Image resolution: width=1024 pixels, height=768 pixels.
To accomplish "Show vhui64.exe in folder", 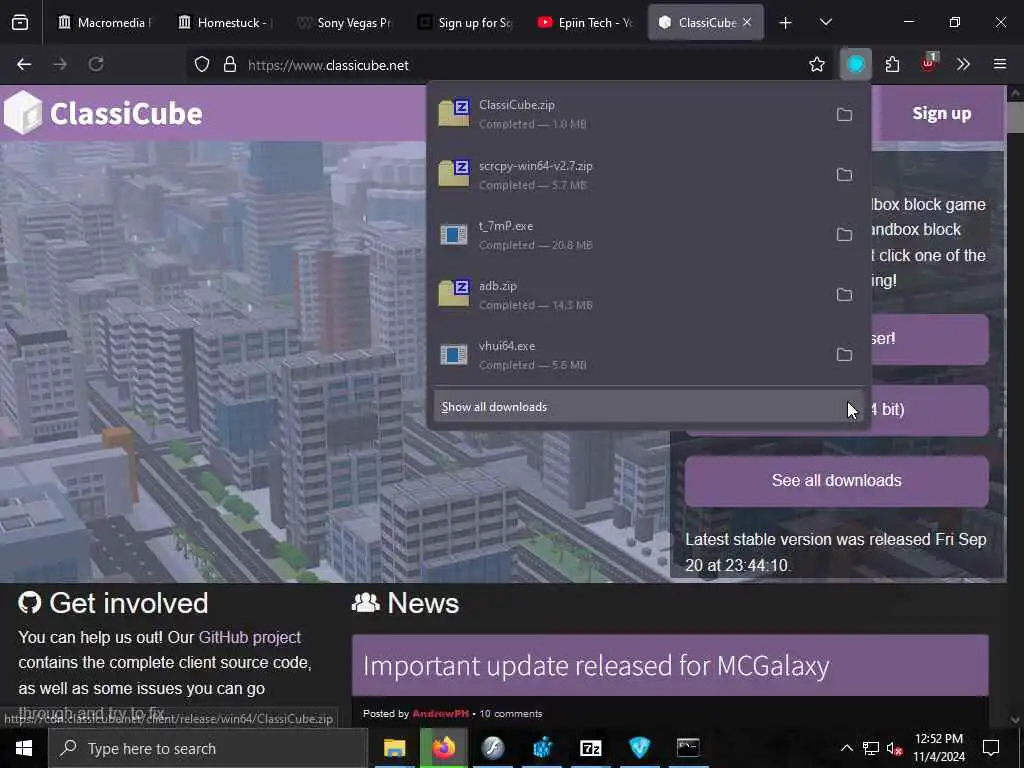I will pyautogui.click(x=844, y=355).
